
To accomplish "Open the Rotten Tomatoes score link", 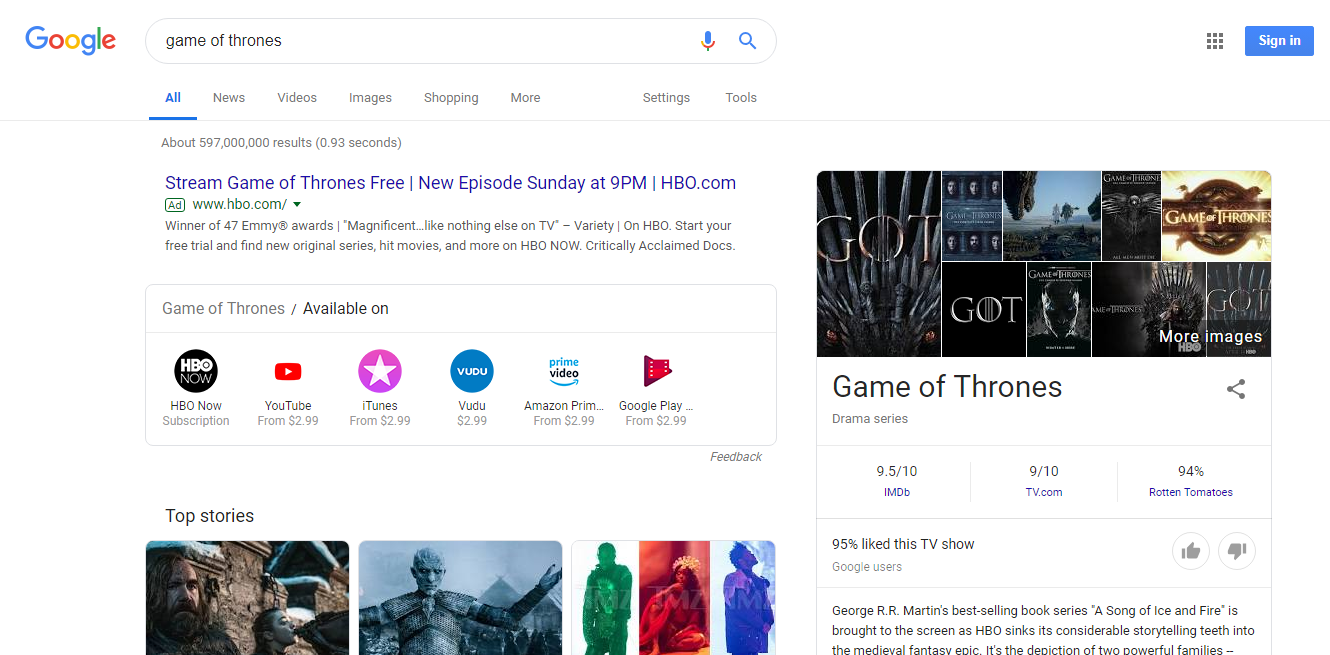I will coord(1191,492).
